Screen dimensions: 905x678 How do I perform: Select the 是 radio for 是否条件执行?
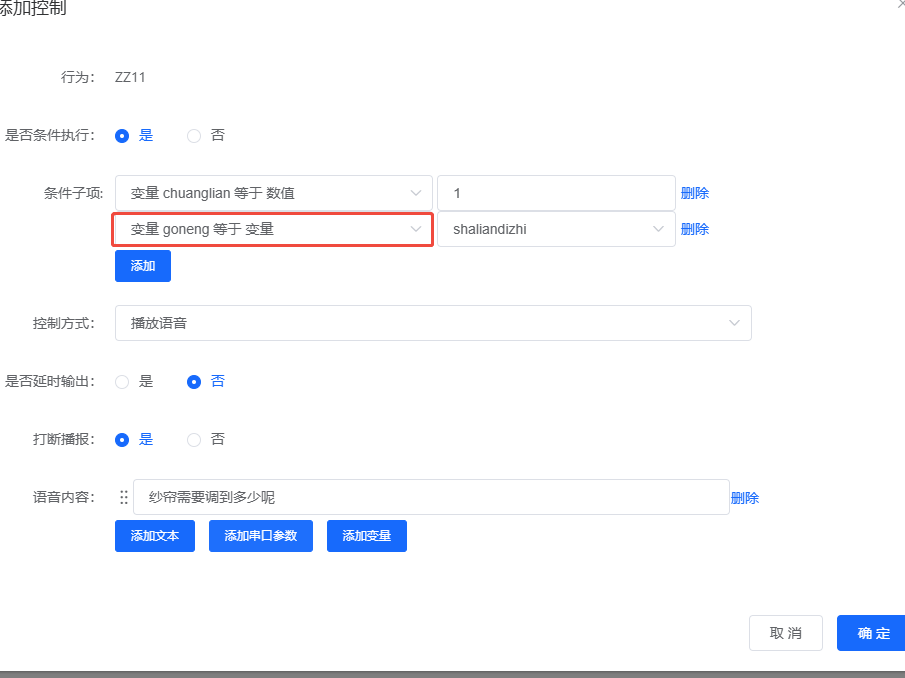coord(123,135)
